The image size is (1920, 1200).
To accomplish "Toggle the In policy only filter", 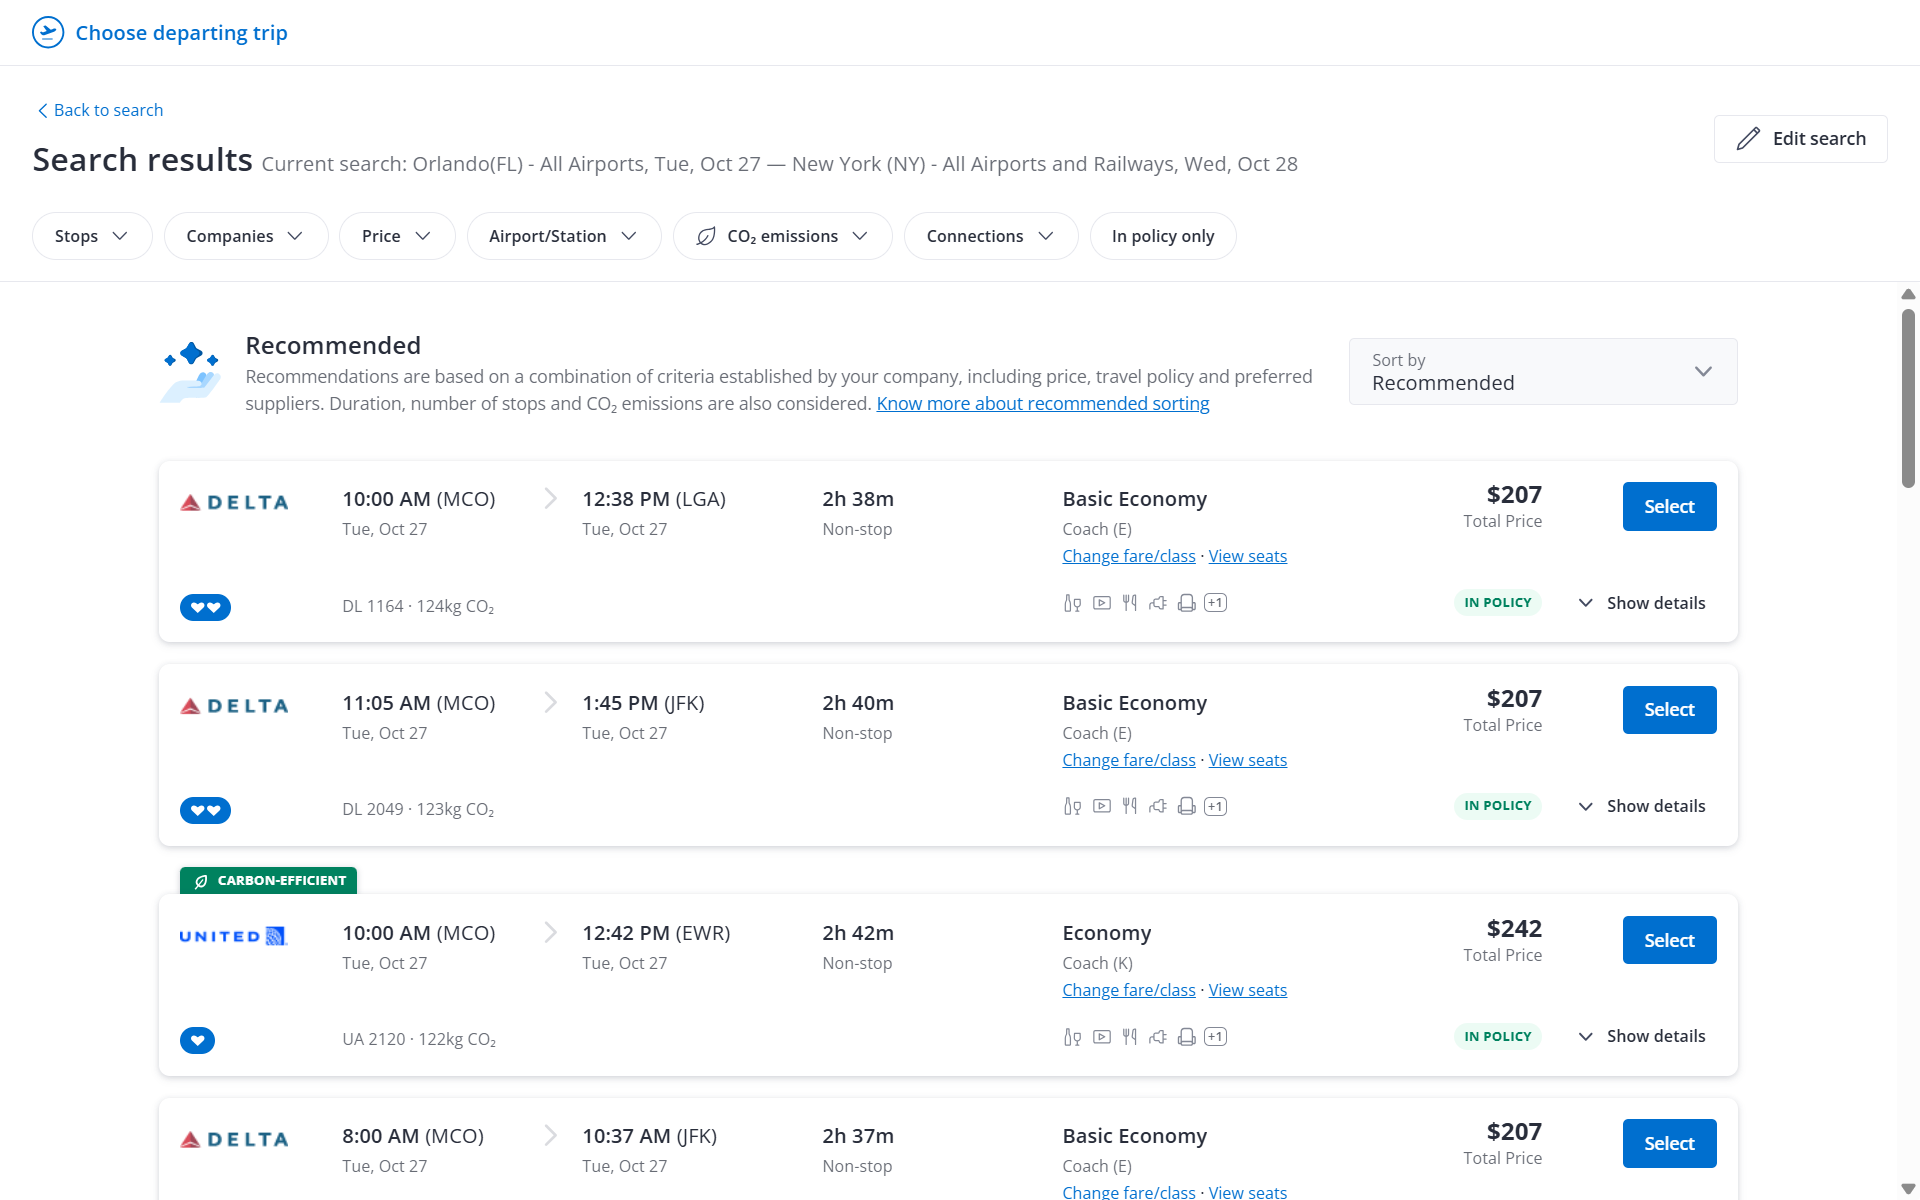I will [1162, 236].
